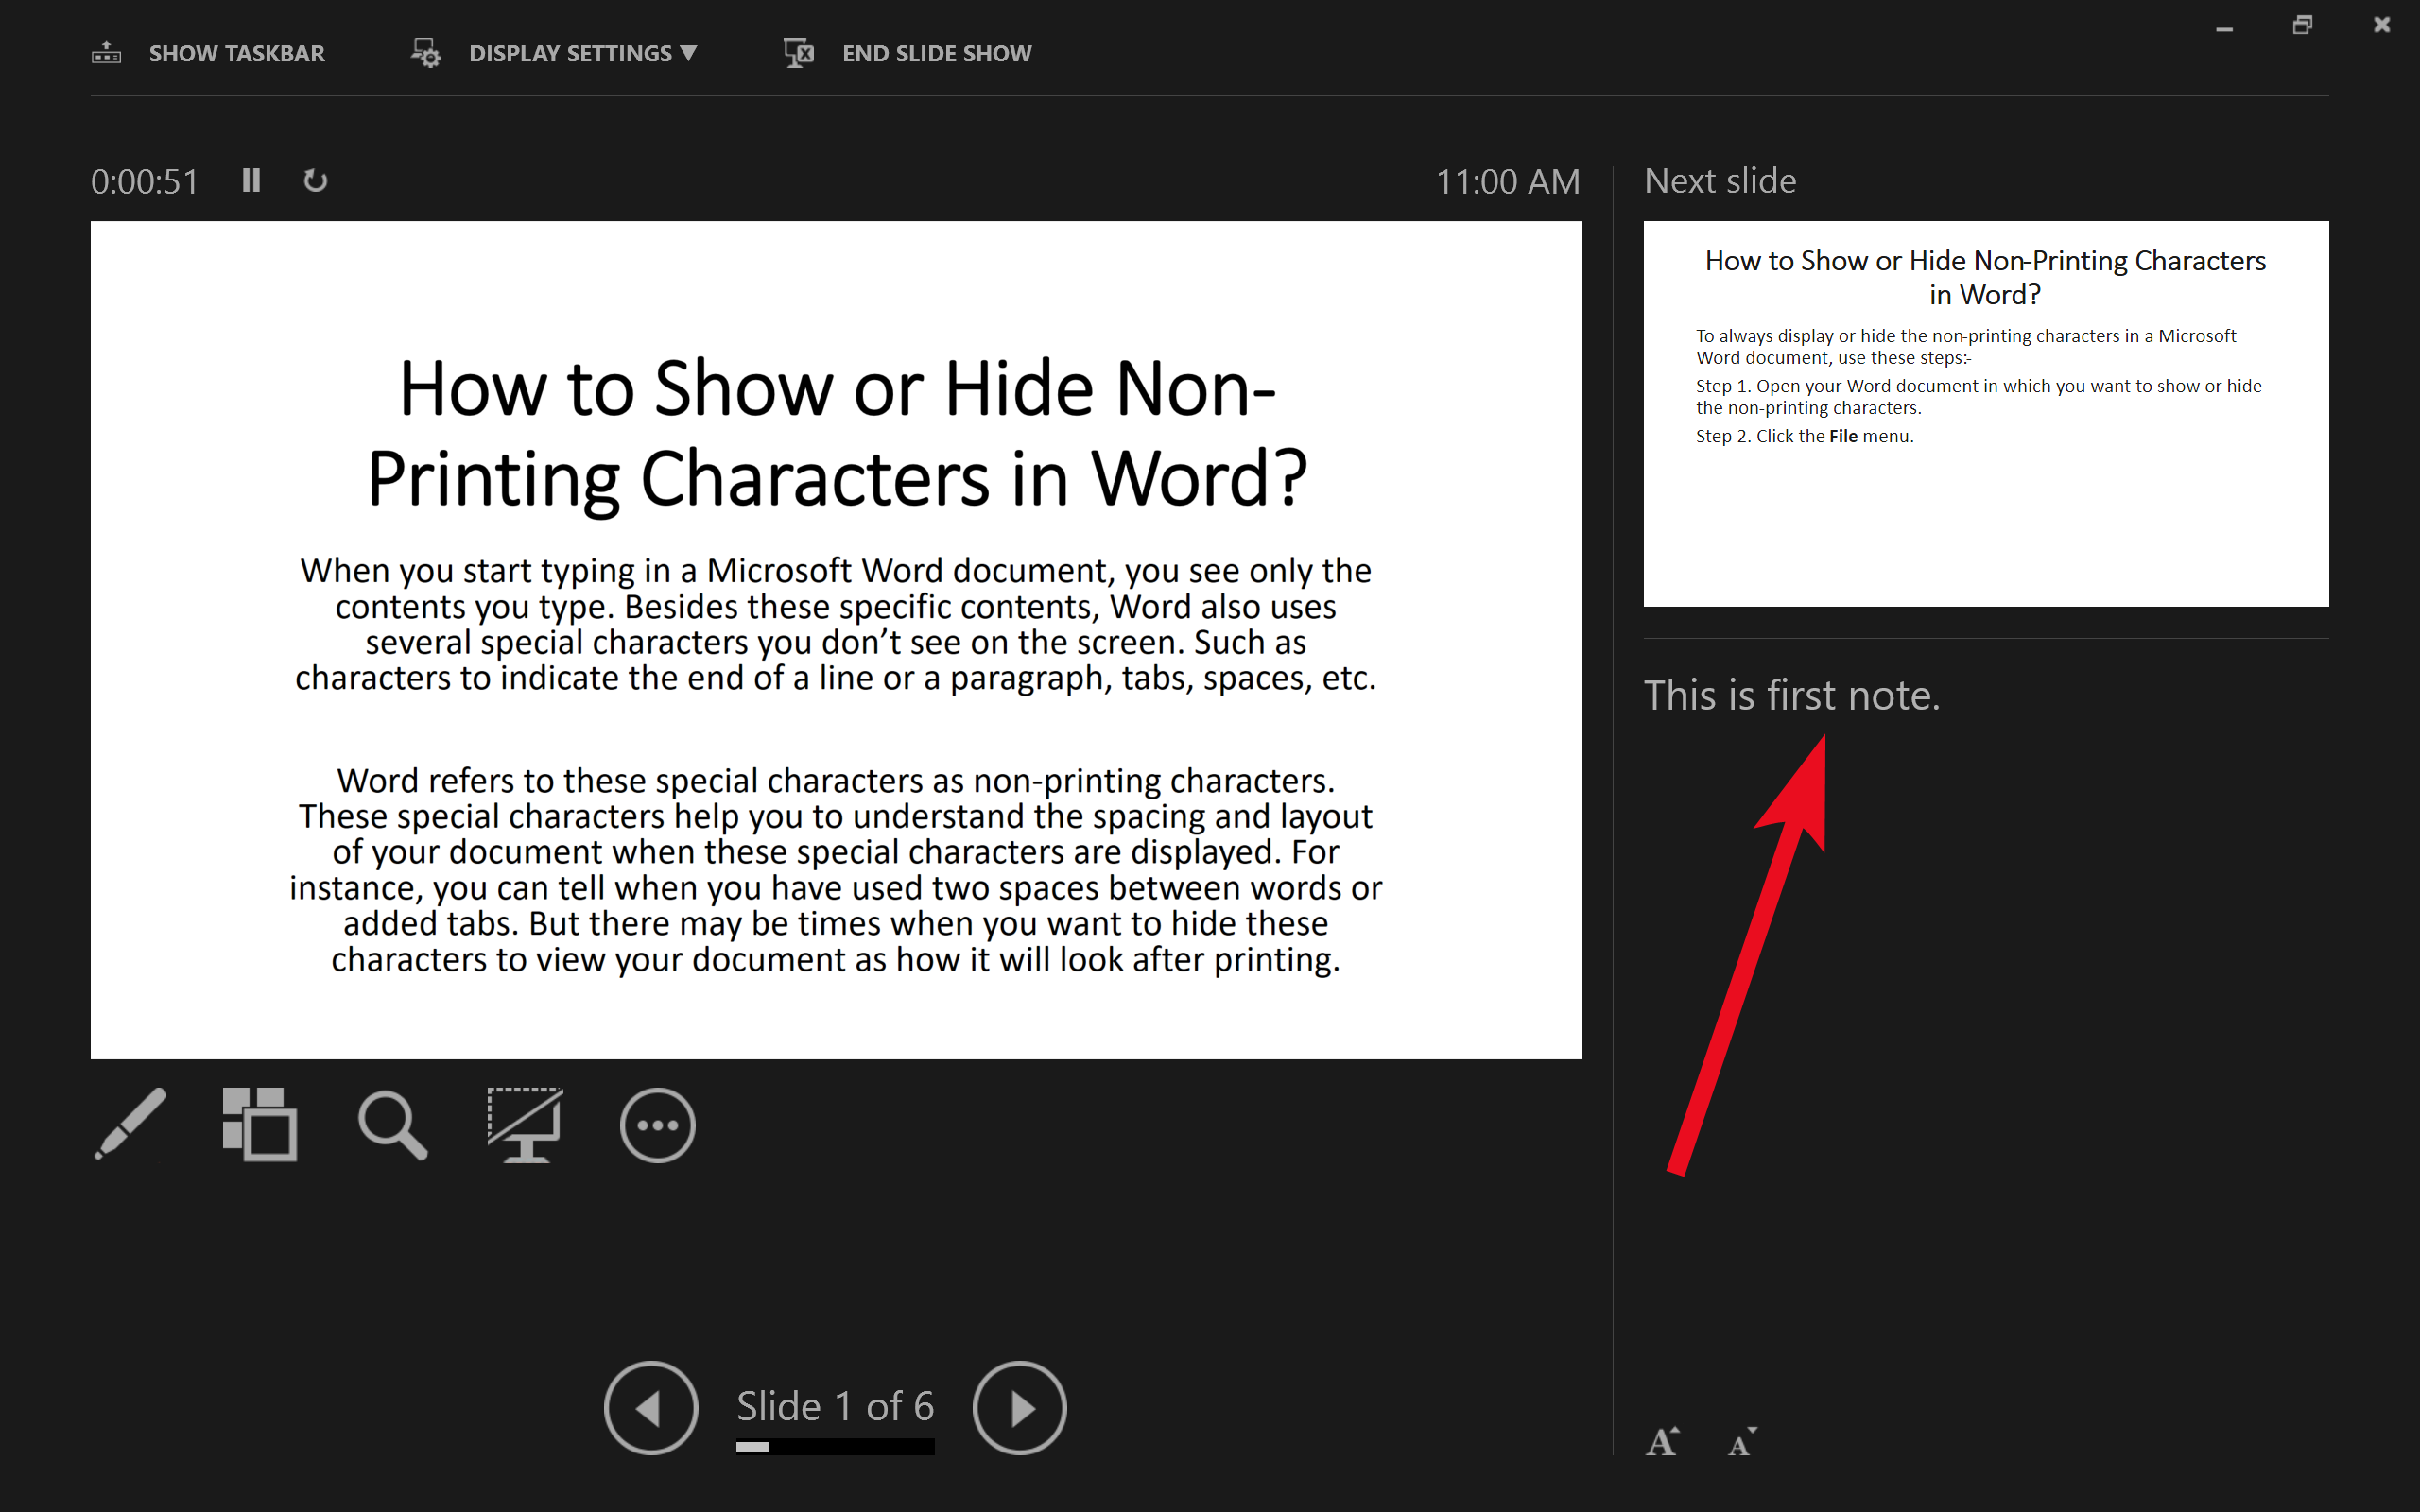Restore down the Presenter View window
This screenshot has width=2420, height=1512.
2303,25
